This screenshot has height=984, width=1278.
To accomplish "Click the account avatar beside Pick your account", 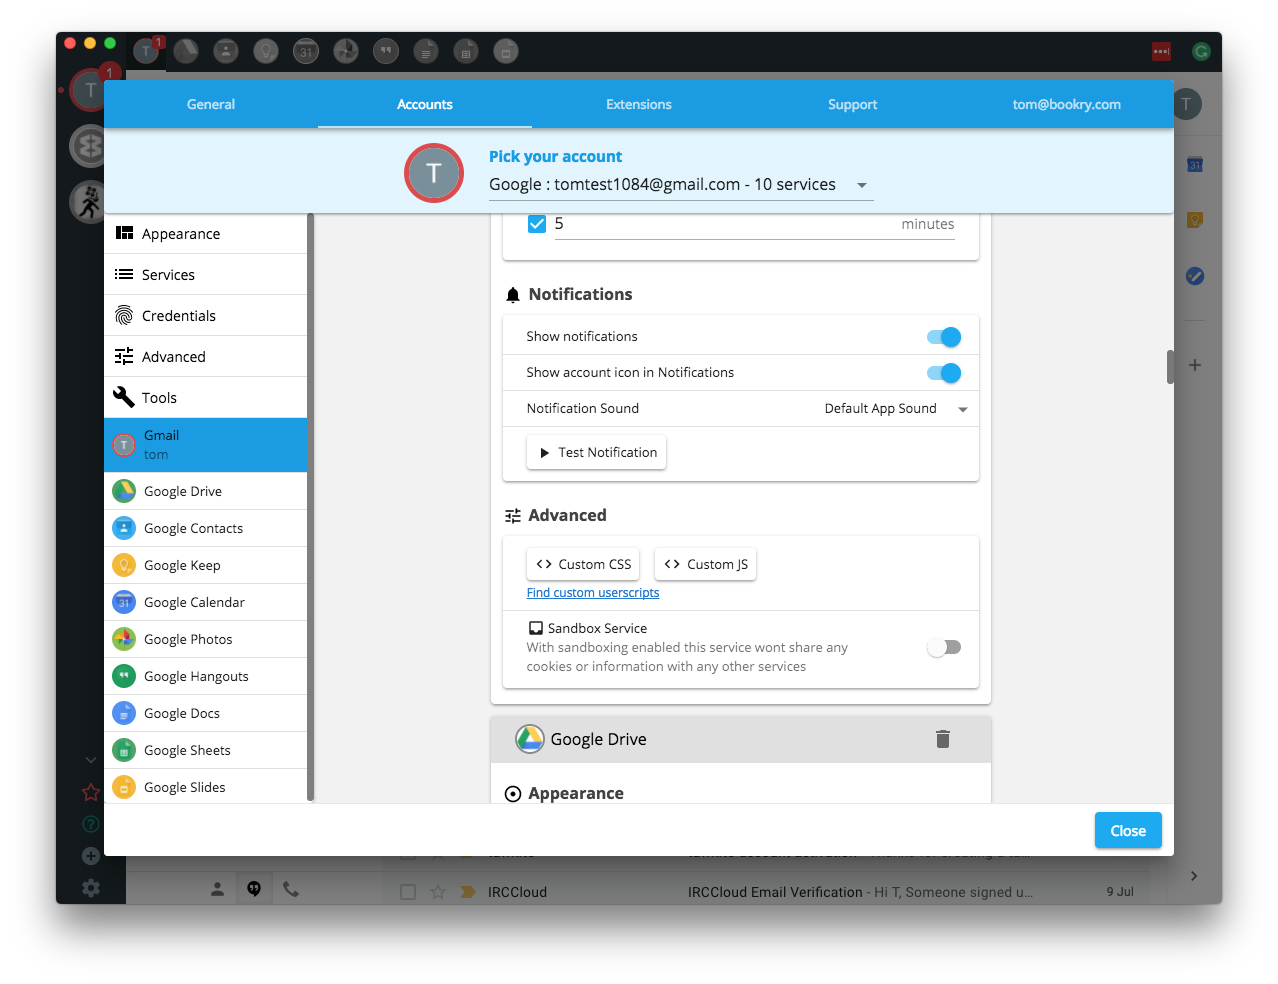I will pyautogui.click(x=434, y=173).
